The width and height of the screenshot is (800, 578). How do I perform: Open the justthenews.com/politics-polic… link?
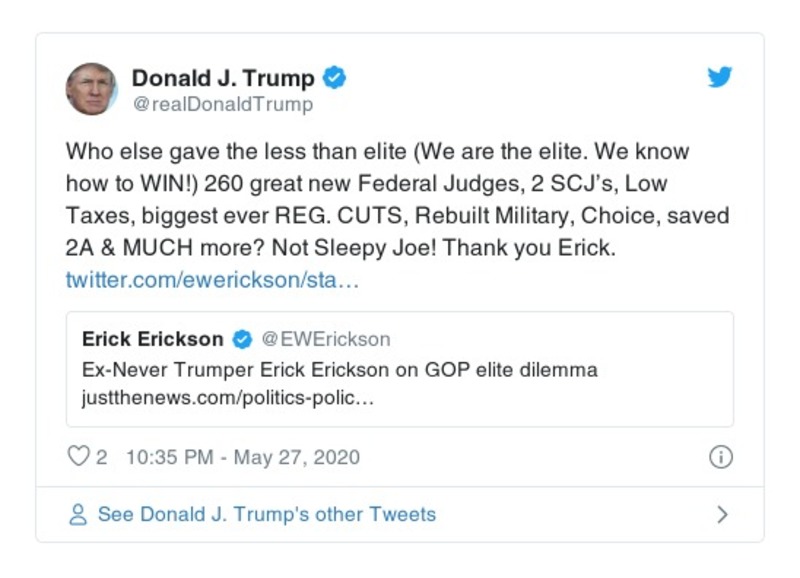228,396
